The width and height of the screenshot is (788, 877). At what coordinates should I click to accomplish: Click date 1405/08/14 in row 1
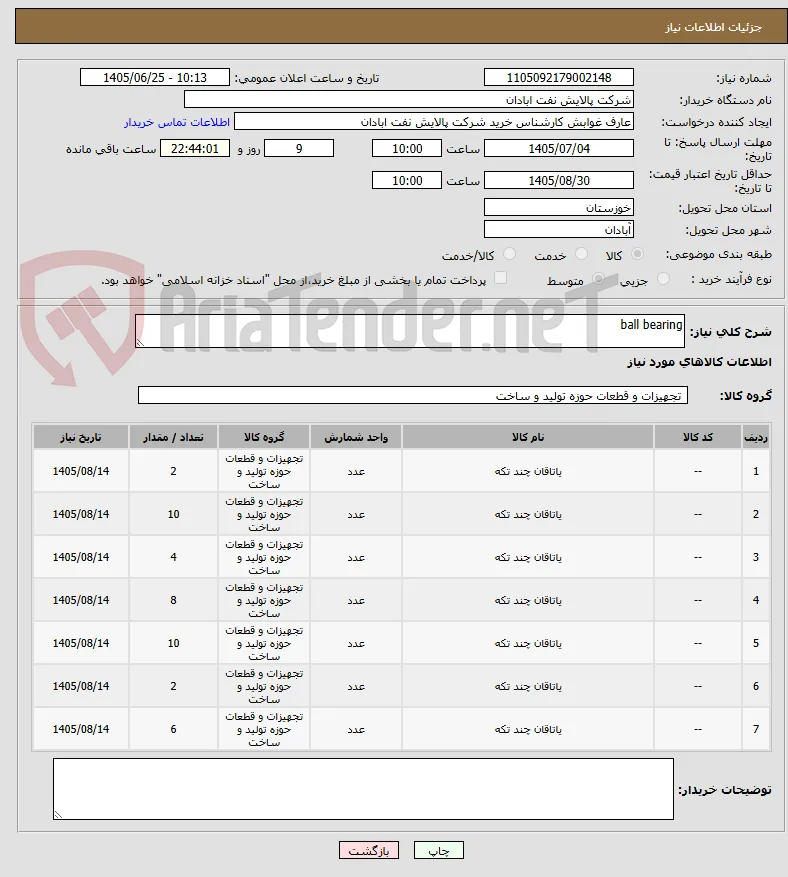81,471
